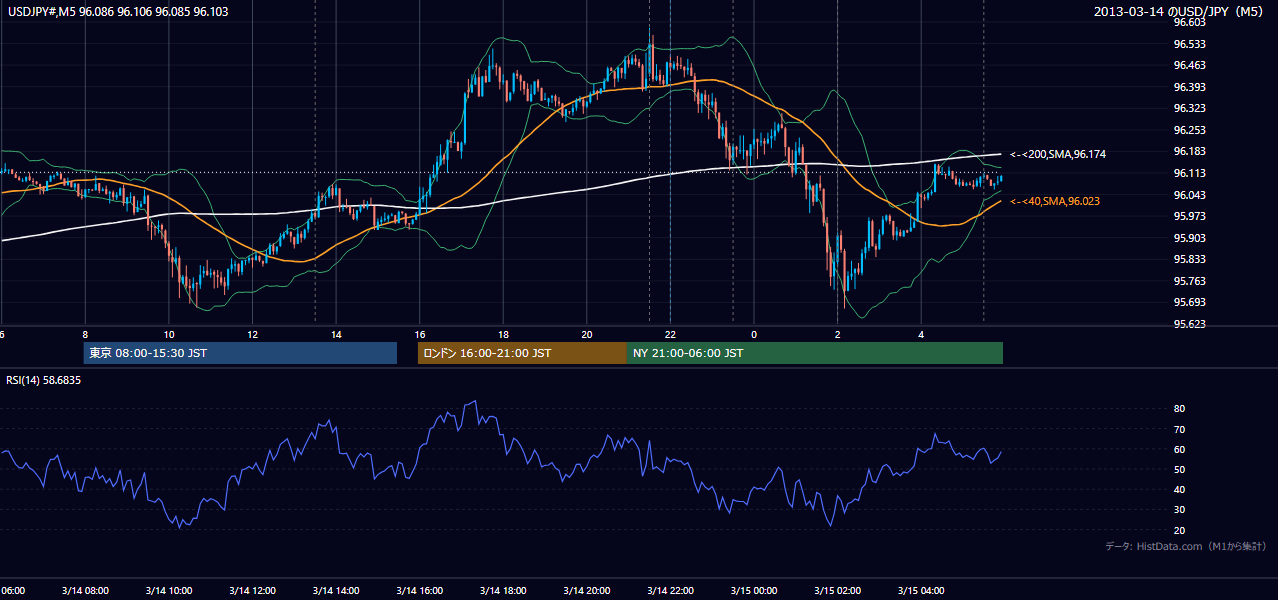Image resolution: width=1278 pixels, height=600 pixels.
Task: Click the 95.763 price axis label
Action: click(1189, 281)
